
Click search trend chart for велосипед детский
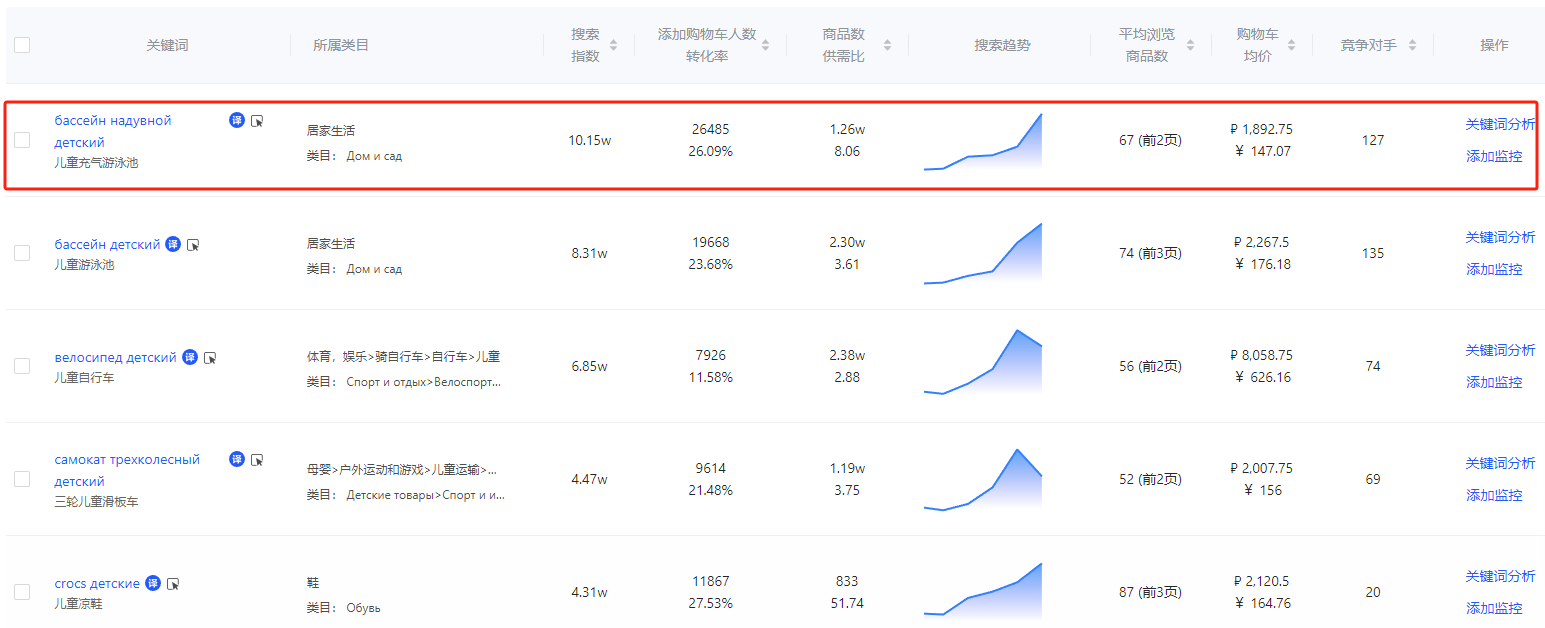pyautogui.click(x=983, y=363)
